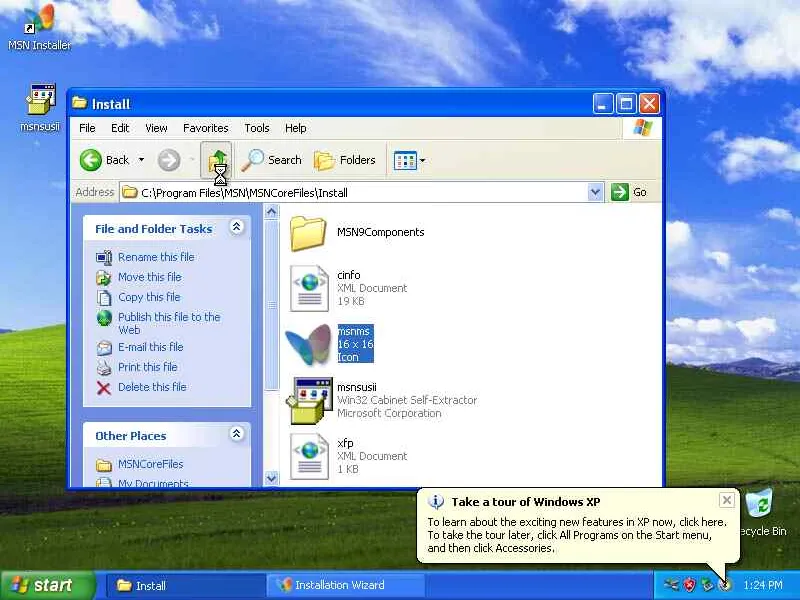Viewport: 800px width, 600px height.
Task: Click Rename this file
Action: pyautogui.click(x=156, y=257)
